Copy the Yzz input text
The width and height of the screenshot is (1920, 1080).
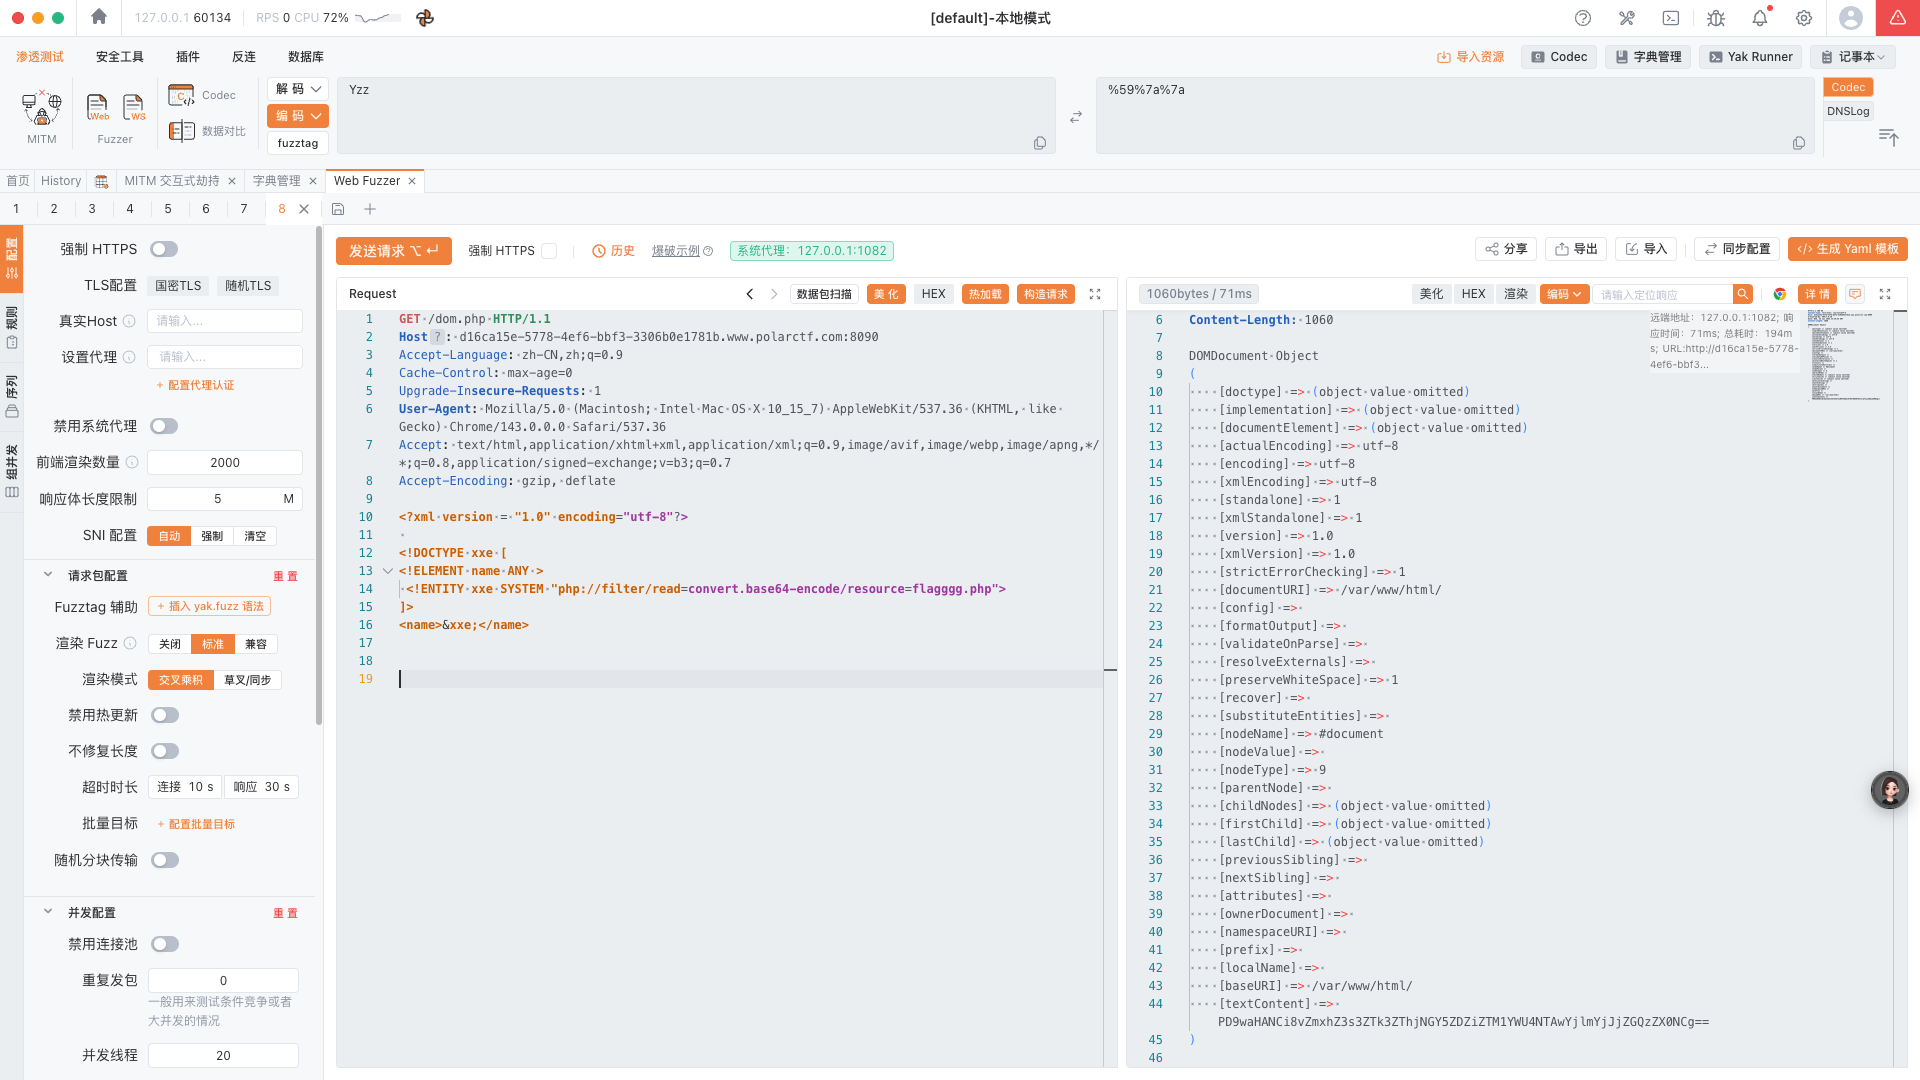[x=1040, y=143]
